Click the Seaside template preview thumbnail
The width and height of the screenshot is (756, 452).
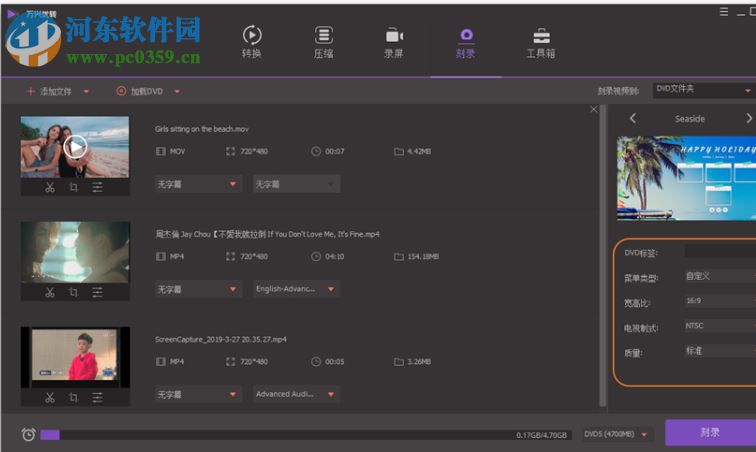coord(687,178)
